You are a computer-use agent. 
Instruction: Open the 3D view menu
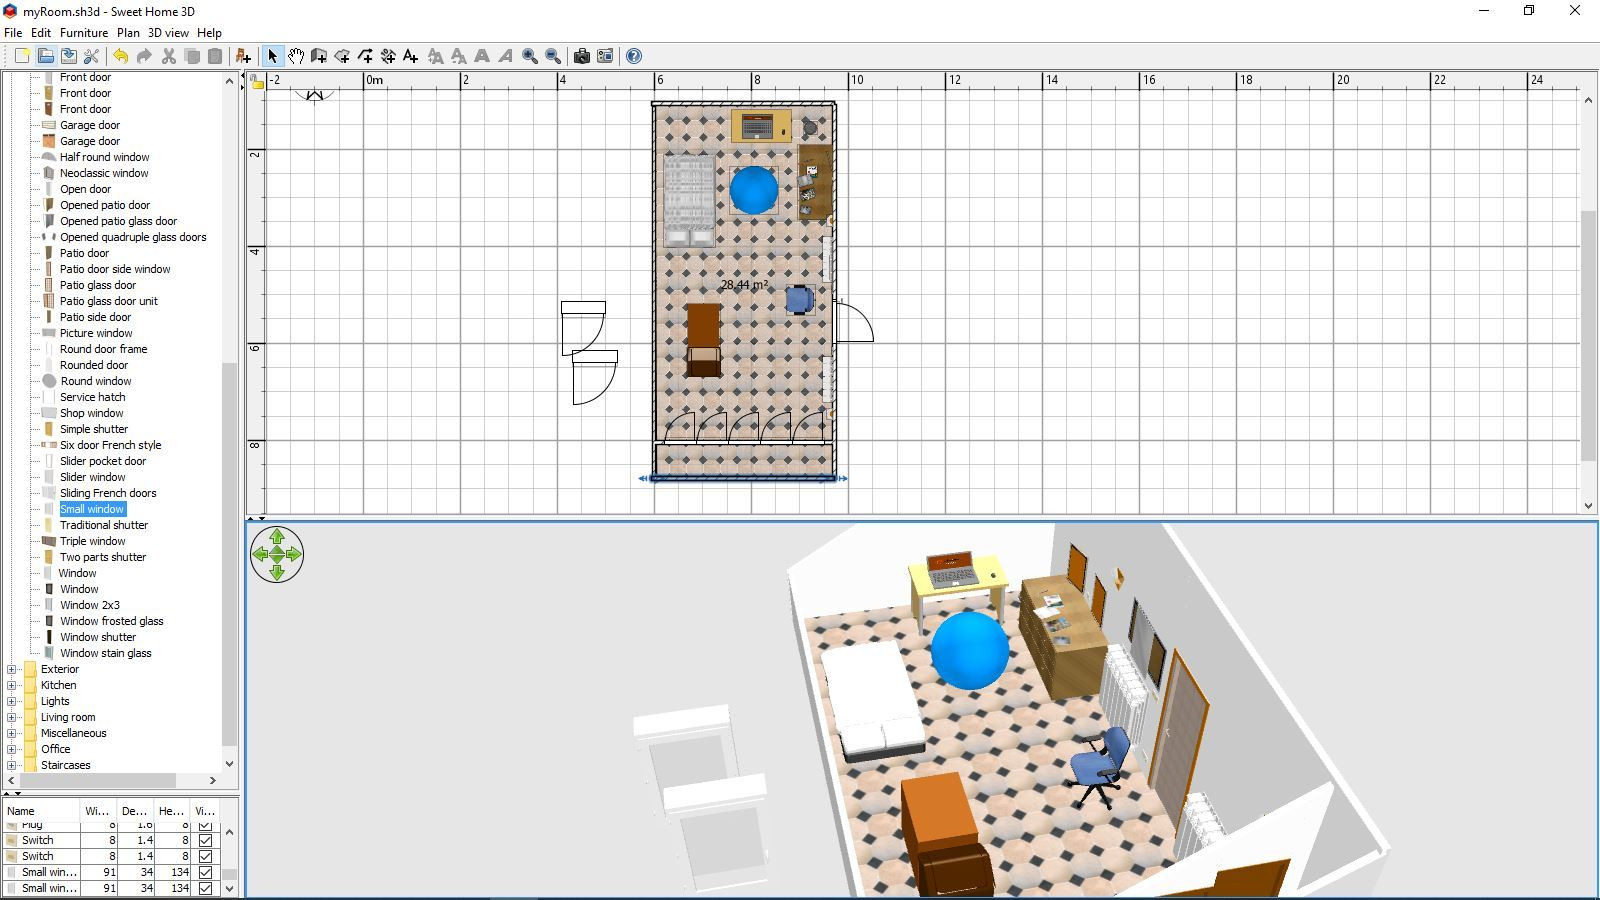(x=168, y=32)
